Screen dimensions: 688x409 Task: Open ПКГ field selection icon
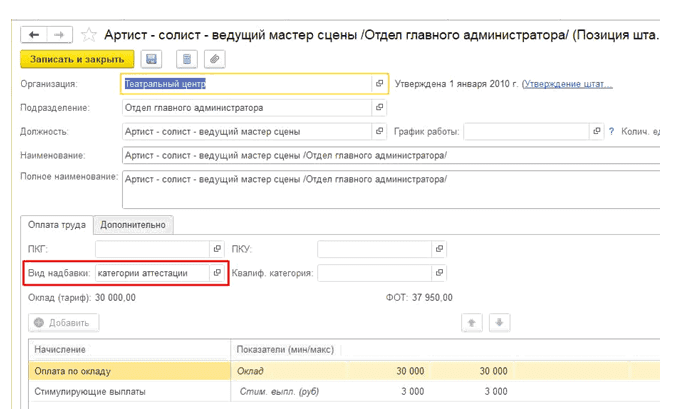(x=217, y=249)
